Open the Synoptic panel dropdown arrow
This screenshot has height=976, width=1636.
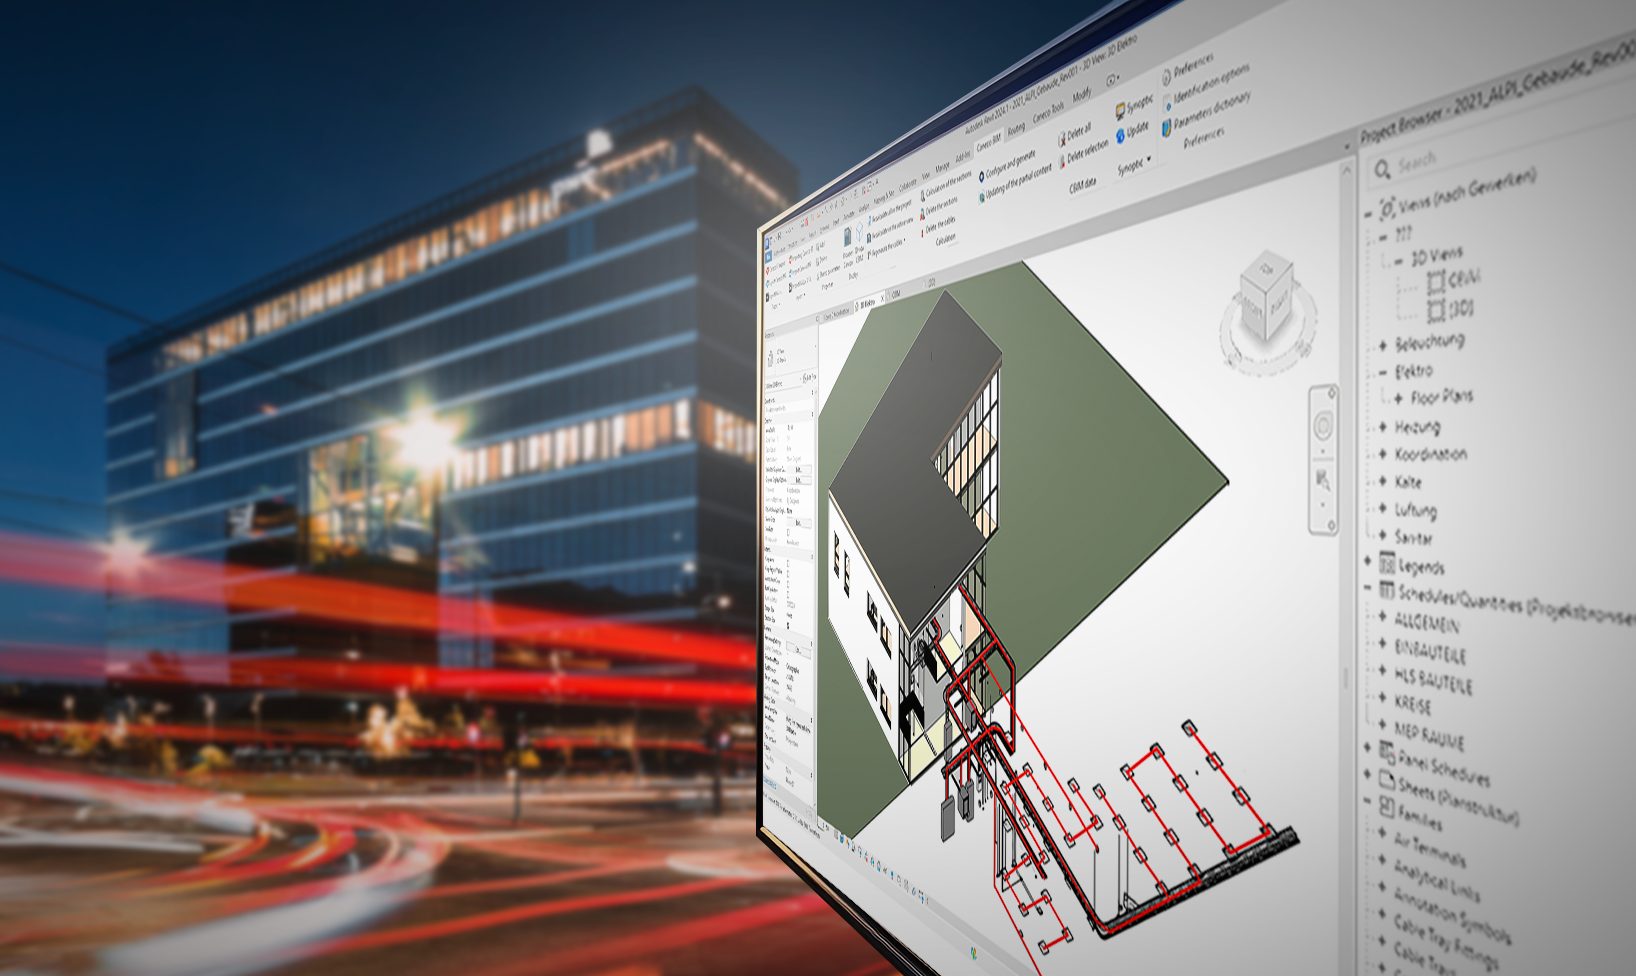pyautogui.click(x=1150, y=160)
